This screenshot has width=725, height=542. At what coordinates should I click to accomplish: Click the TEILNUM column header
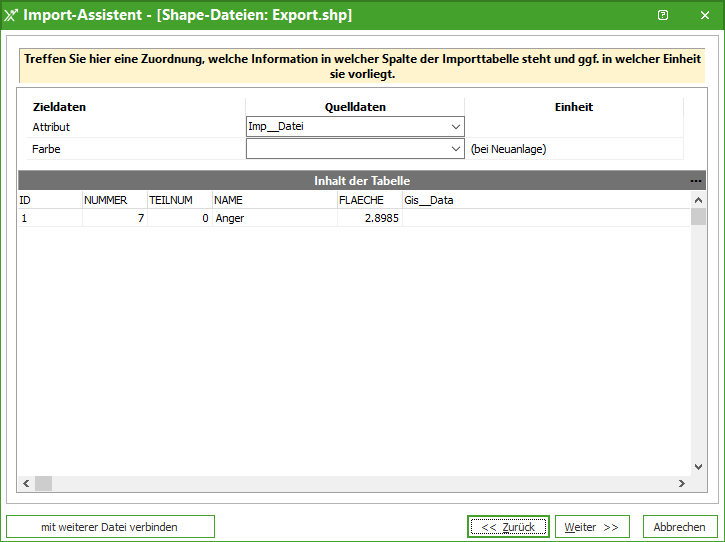click(x=180, y=200)
